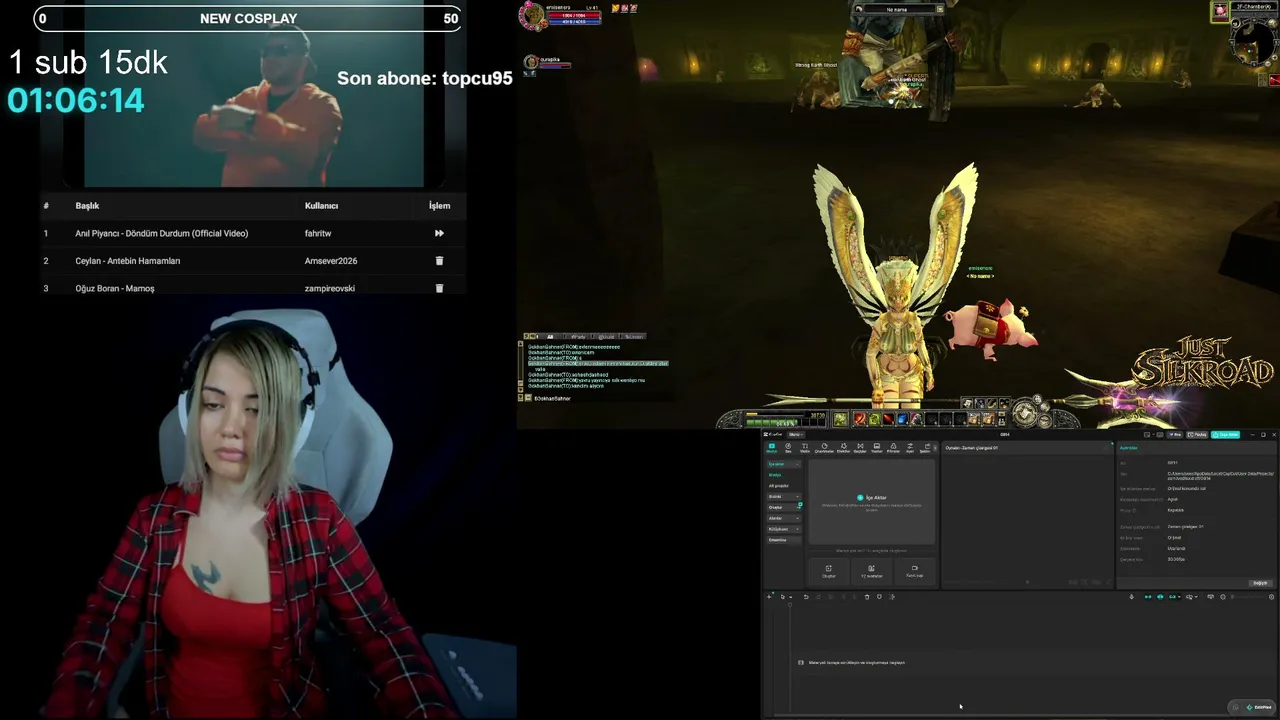1280x720 pixels.
Task: Click the CapCut timeline undo icon
Action: click(x=806, y=597)
